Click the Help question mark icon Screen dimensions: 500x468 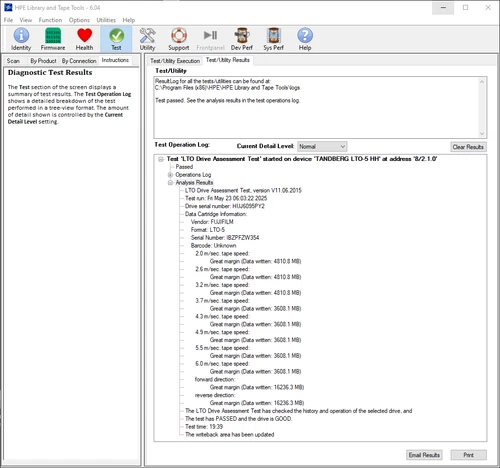pos(305,39)
